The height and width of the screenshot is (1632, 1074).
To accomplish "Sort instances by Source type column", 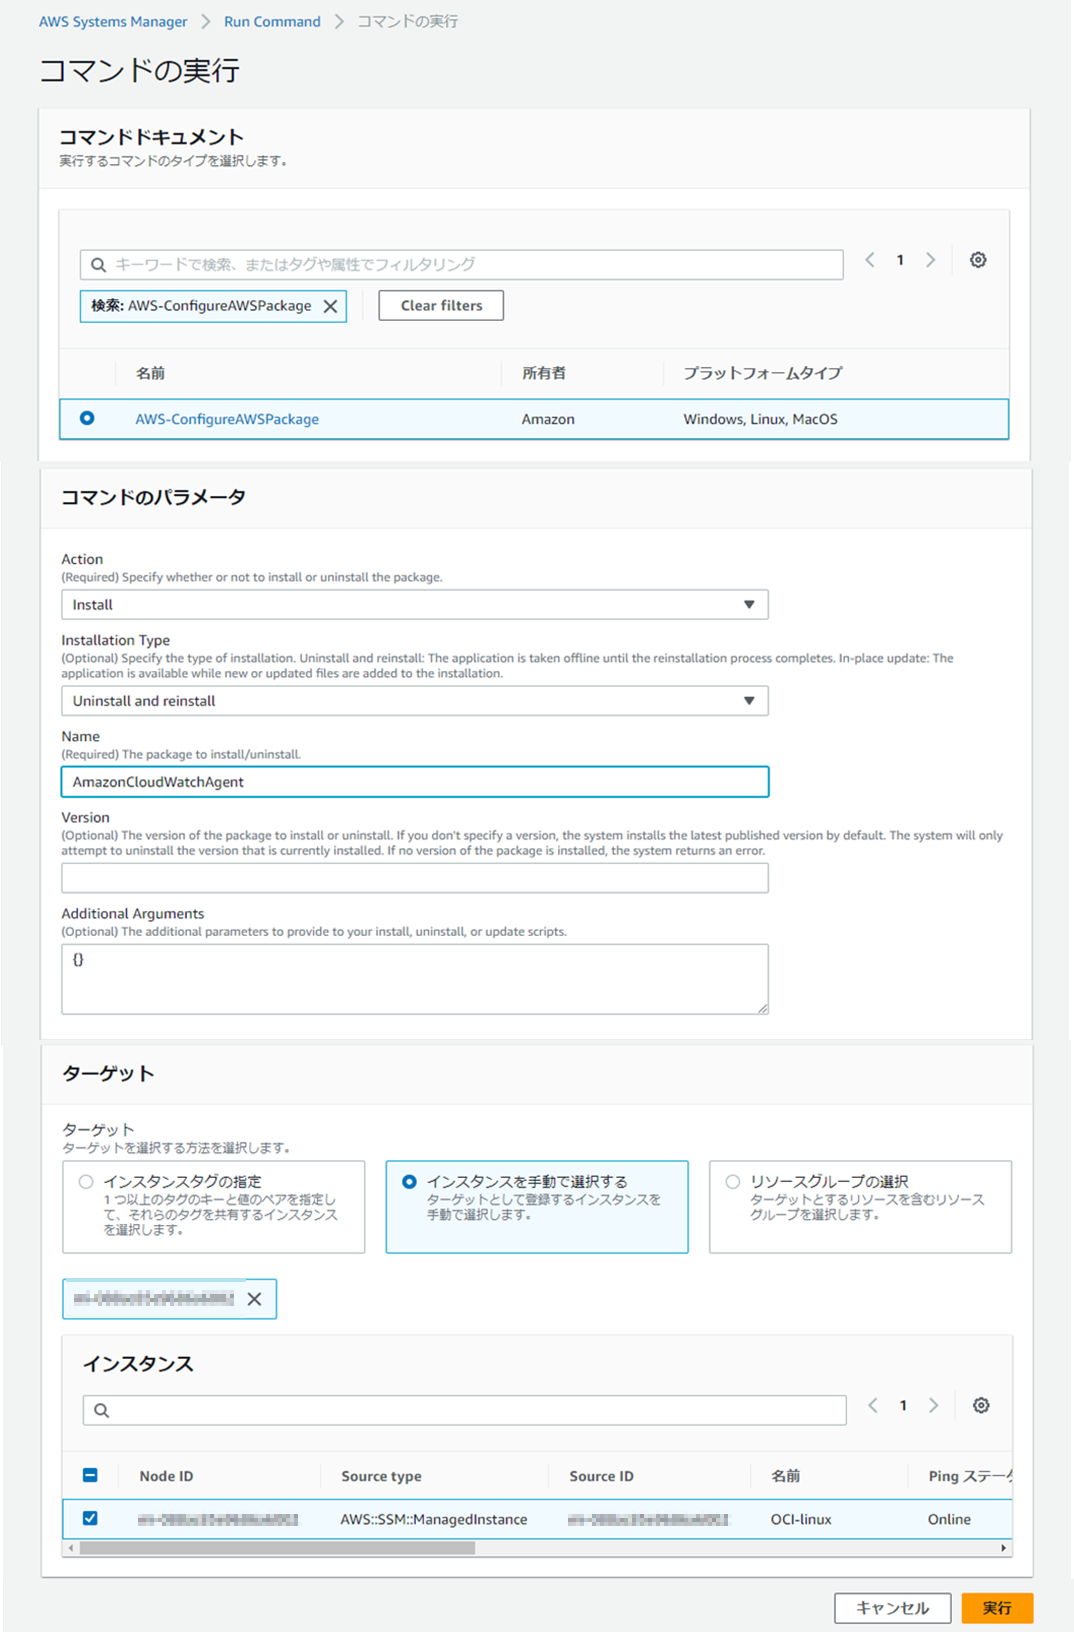I will tap(381, 1476).
